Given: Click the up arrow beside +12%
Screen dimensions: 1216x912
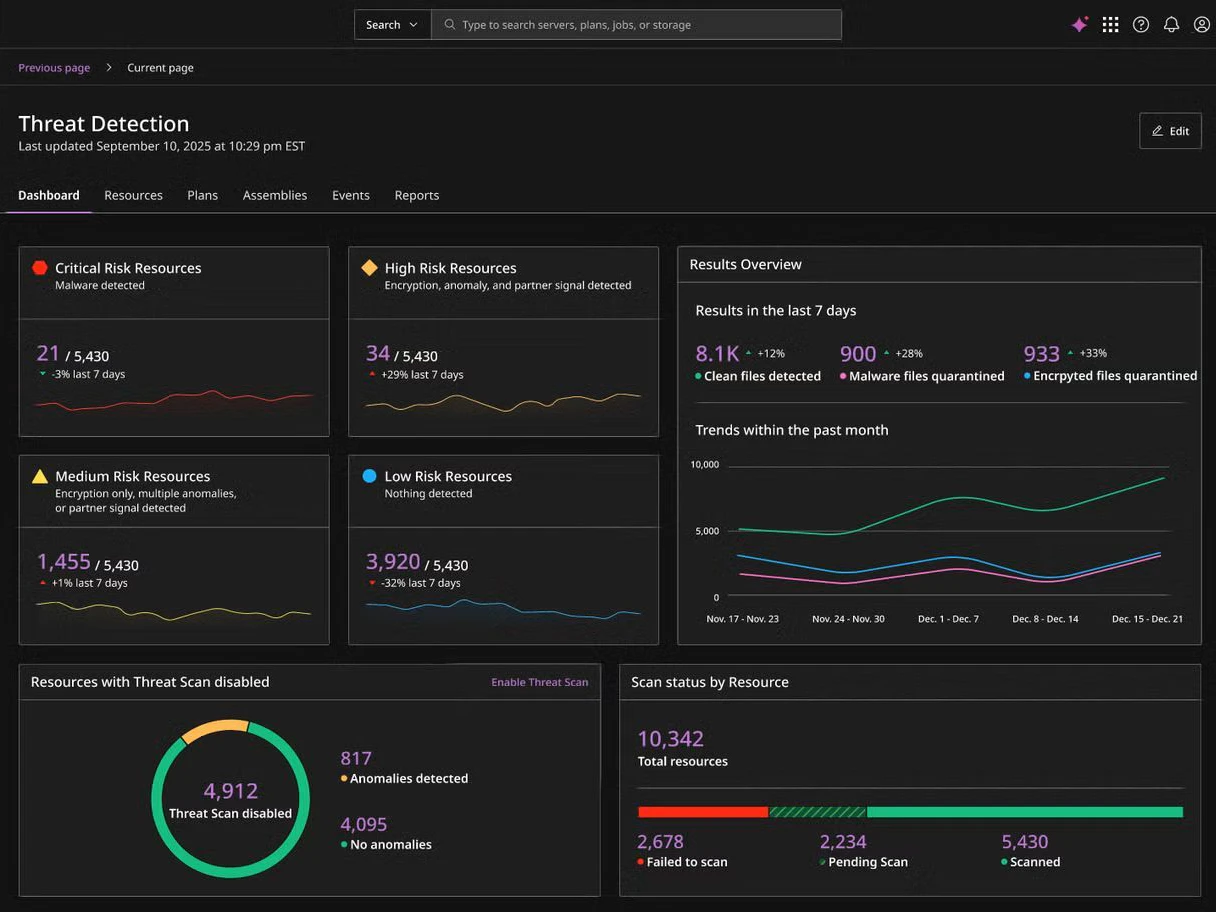Looking at the screenshot, I should click(x=748, y=353).
